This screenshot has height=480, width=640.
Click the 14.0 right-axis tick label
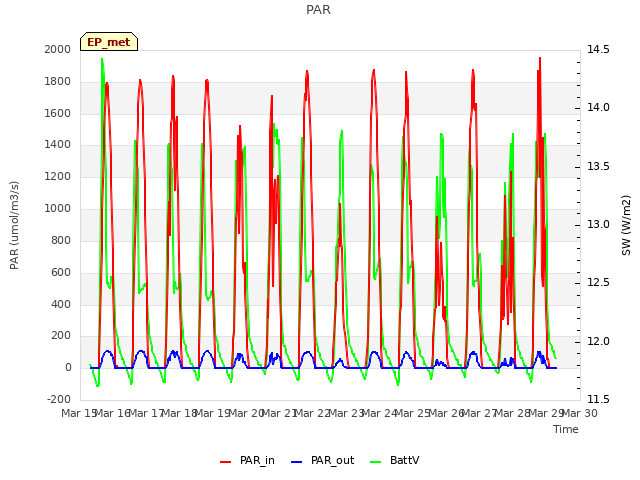point(598,107)
